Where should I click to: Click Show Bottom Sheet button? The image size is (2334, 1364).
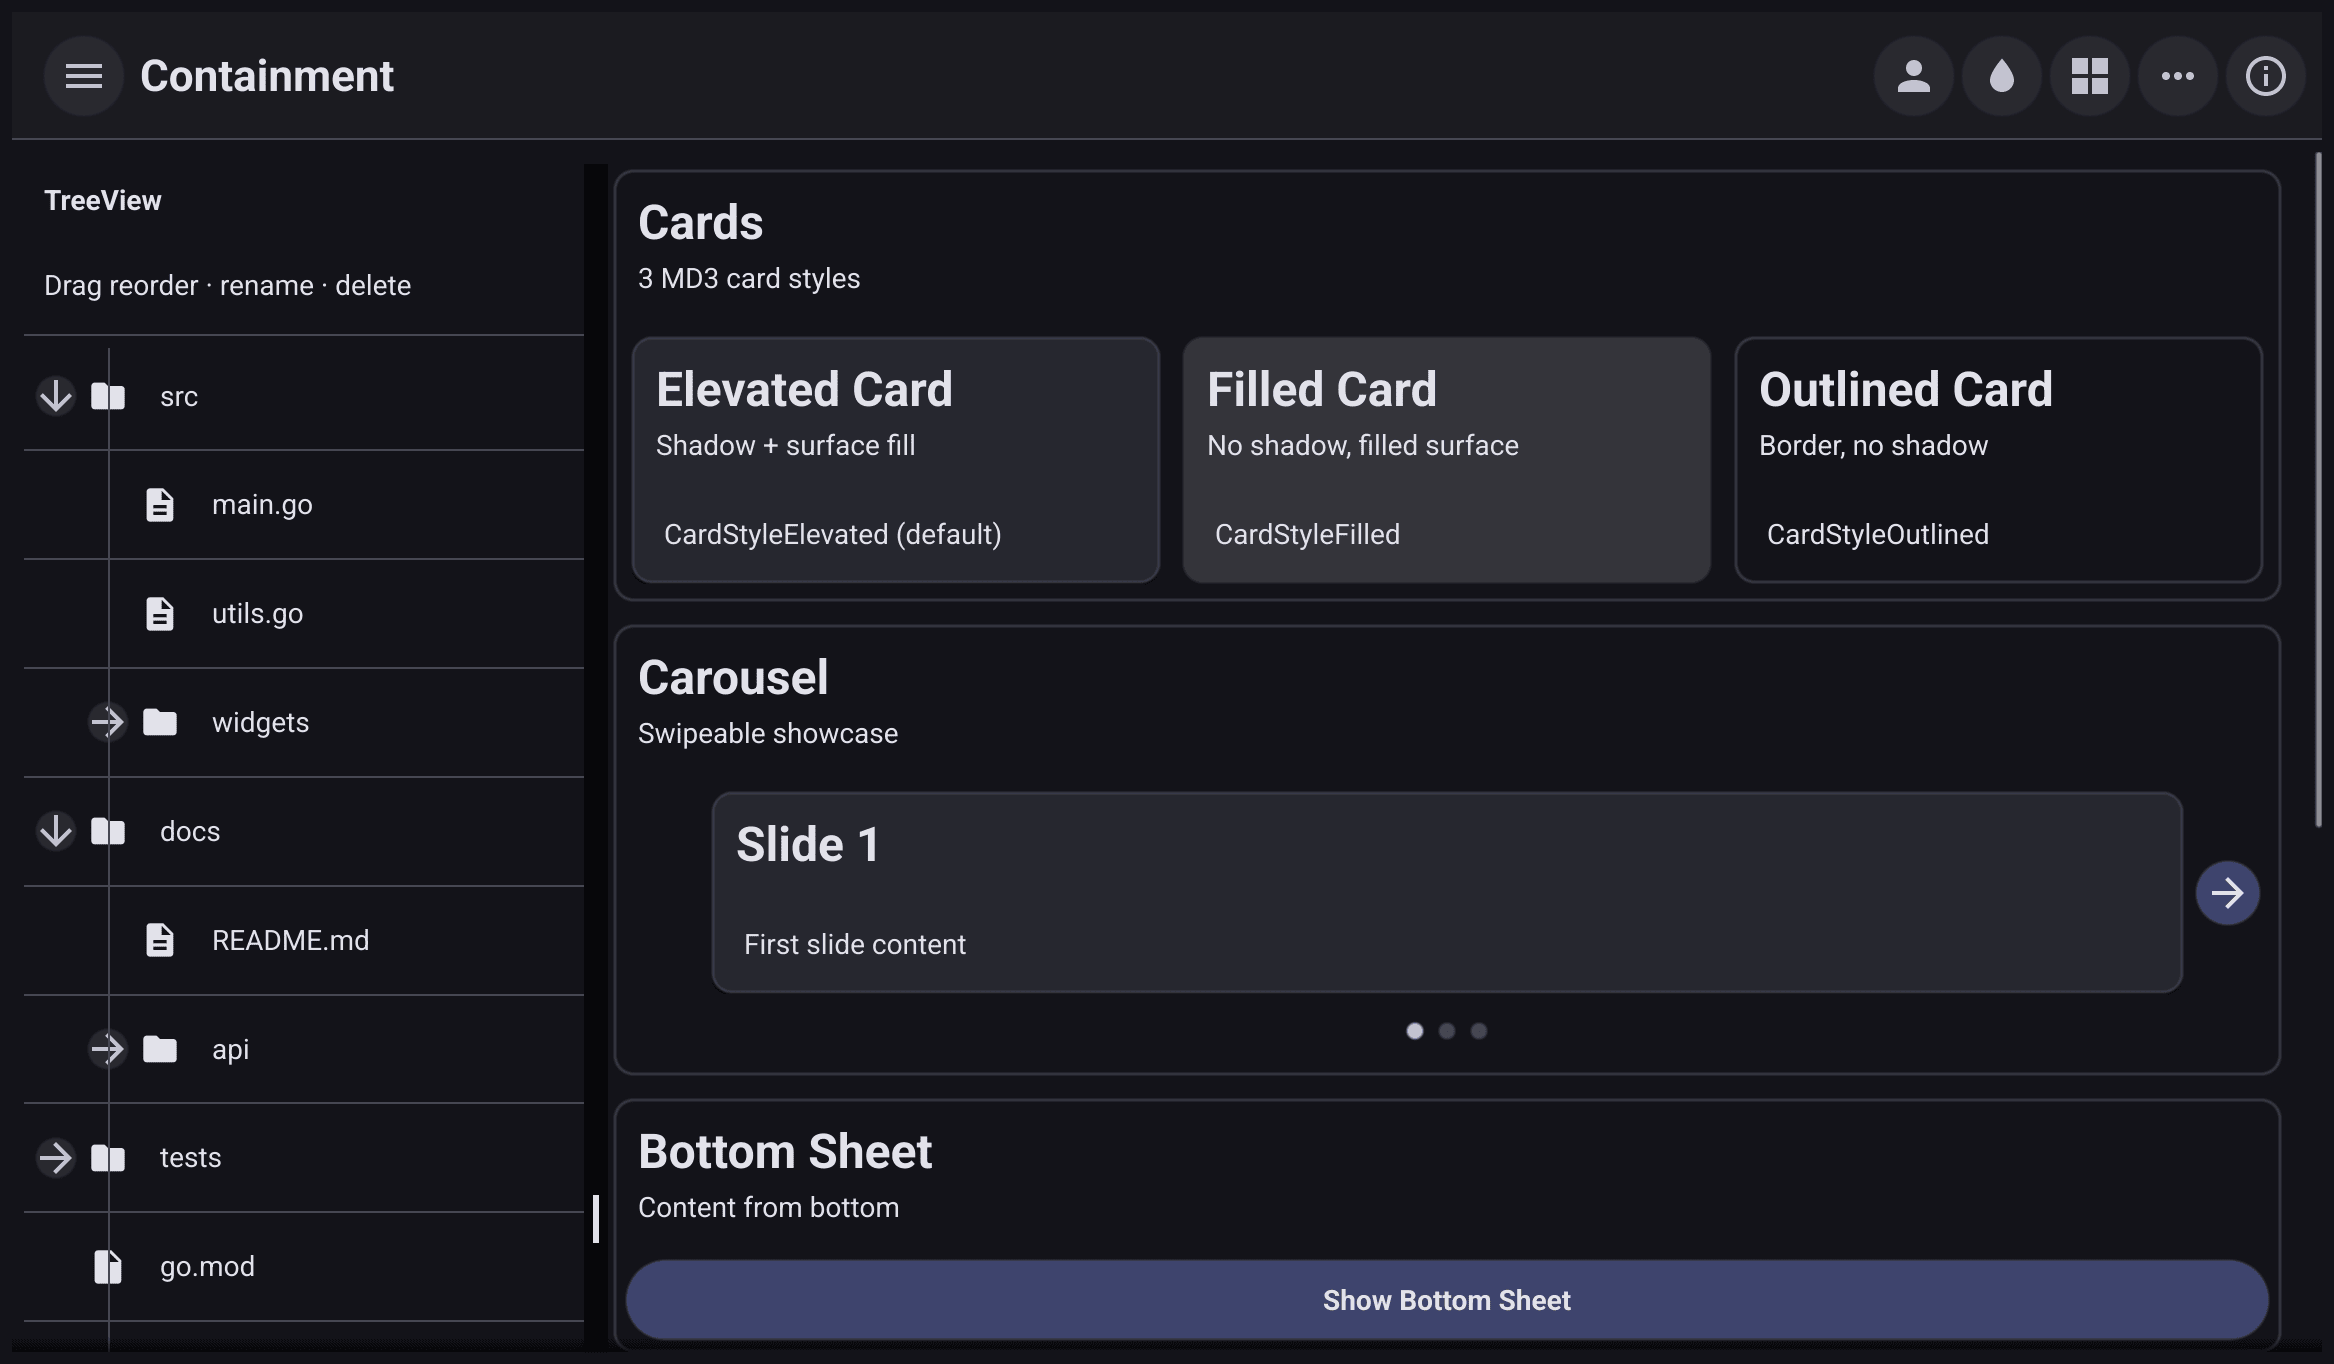click(x=1447, y=1300)
